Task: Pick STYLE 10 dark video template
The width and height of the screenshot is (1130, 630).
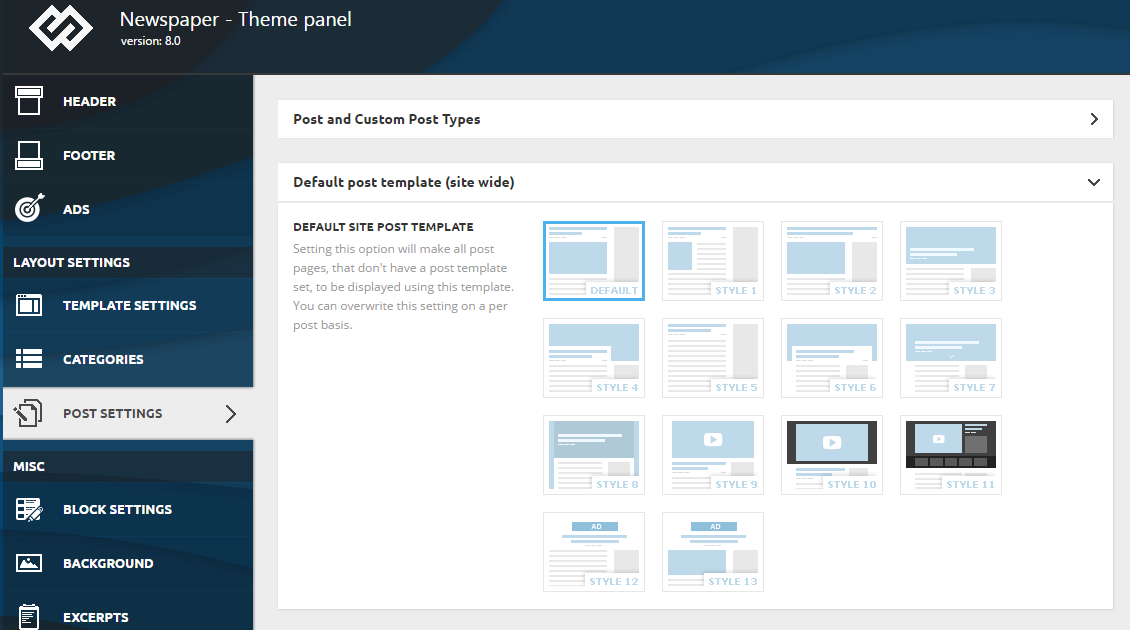Action: [x=832, y=455]
